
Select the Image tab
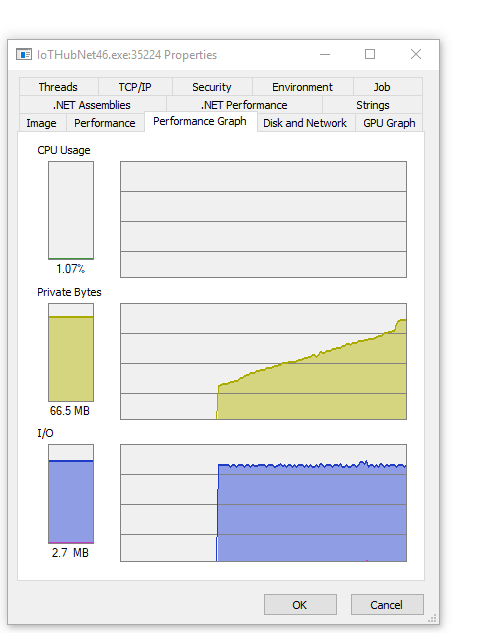click(42, 123)
